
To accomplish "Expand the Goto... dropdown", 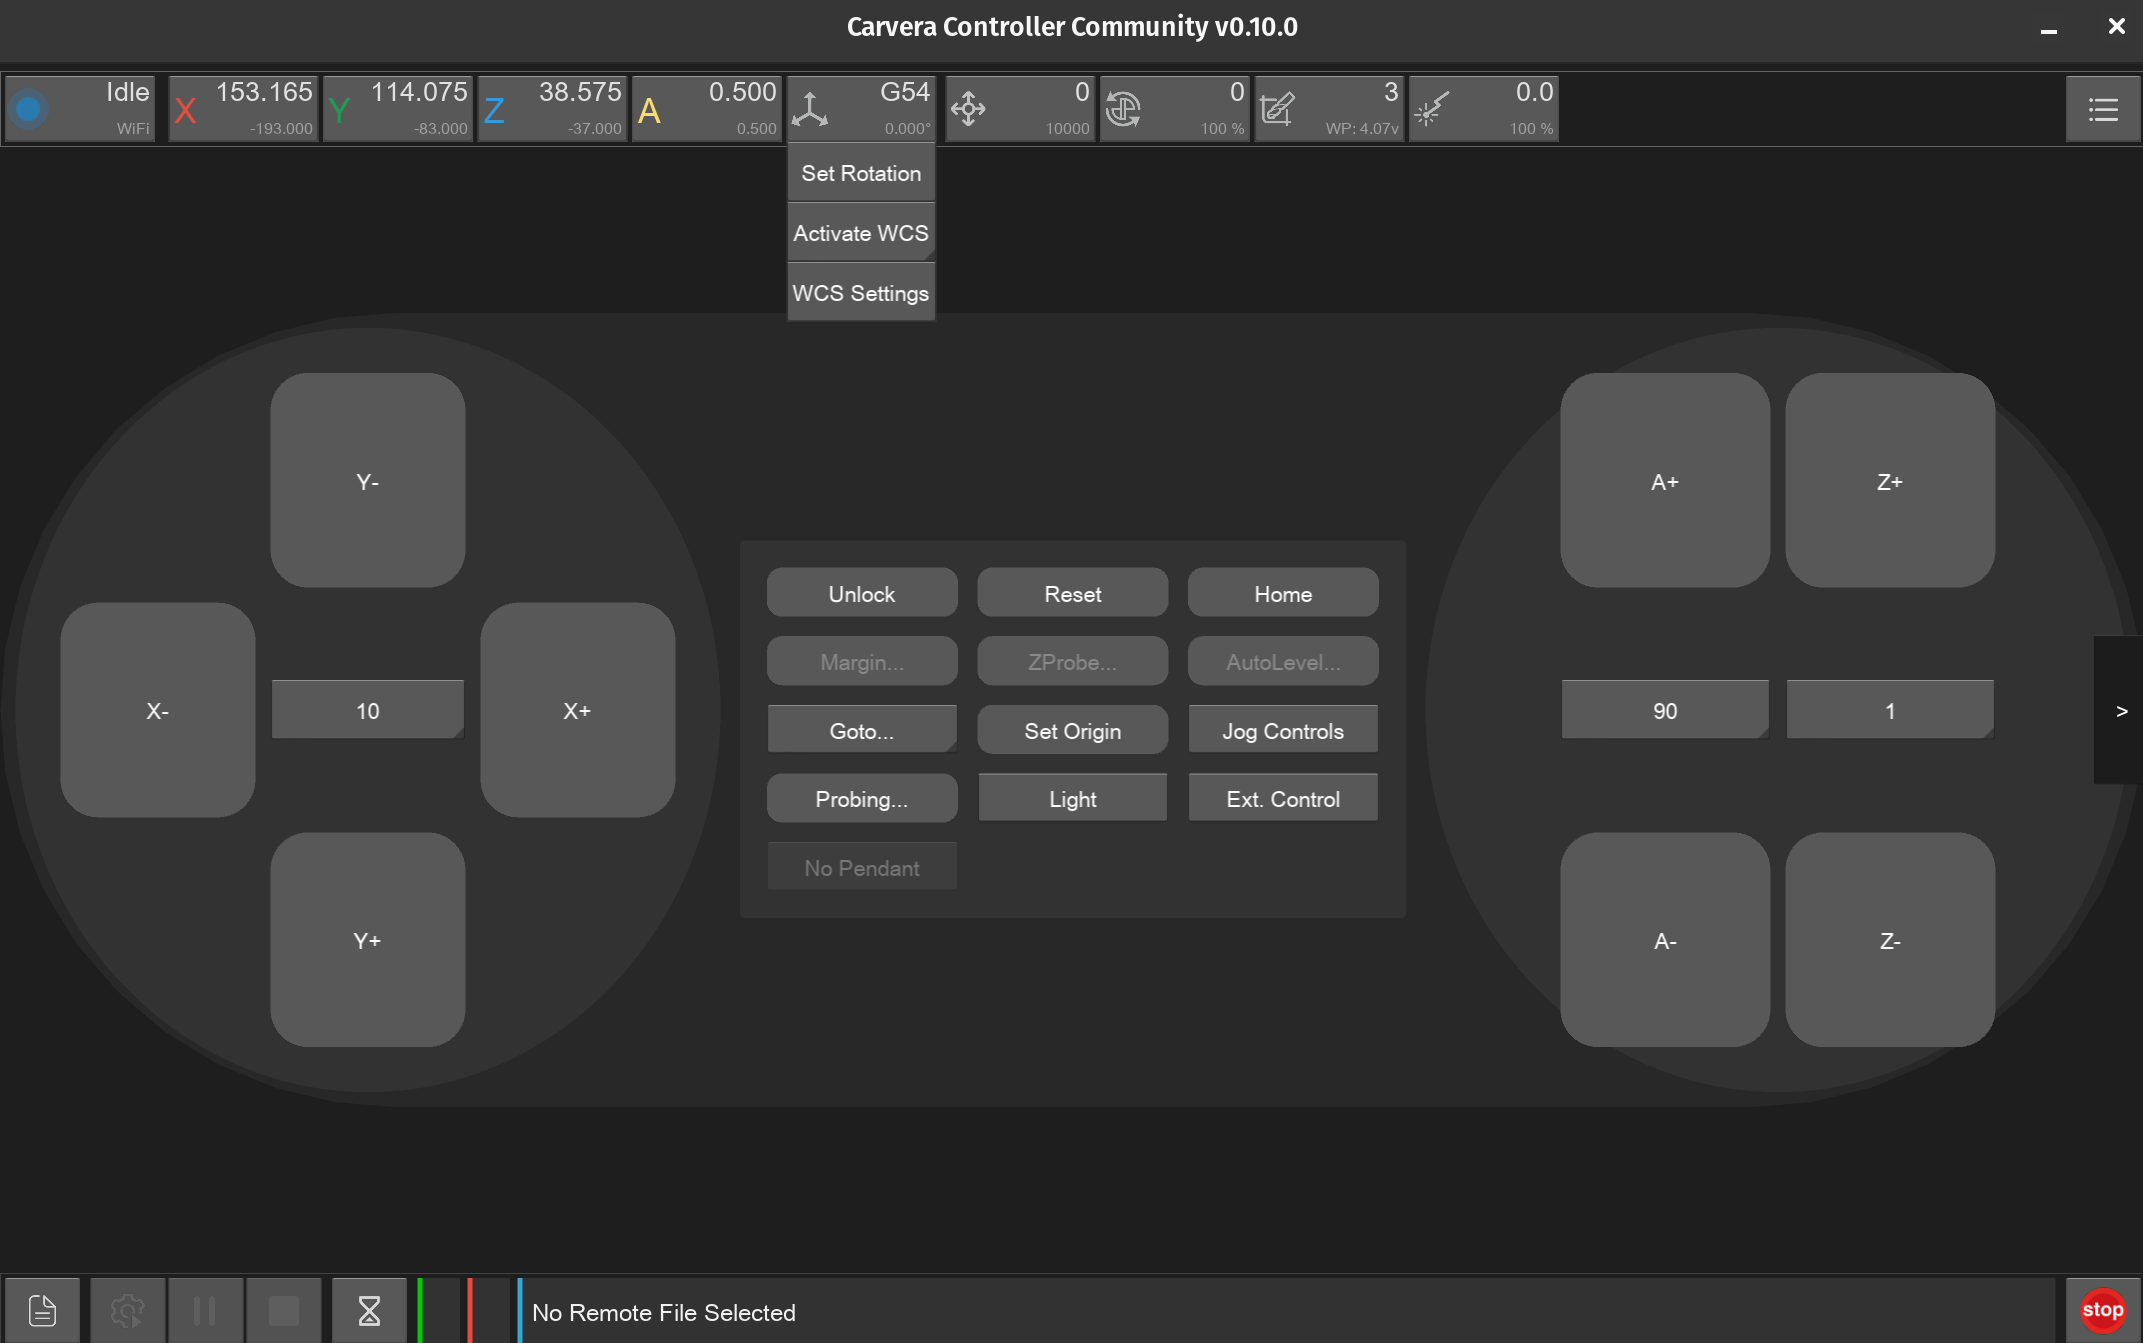I will [861, 731].
